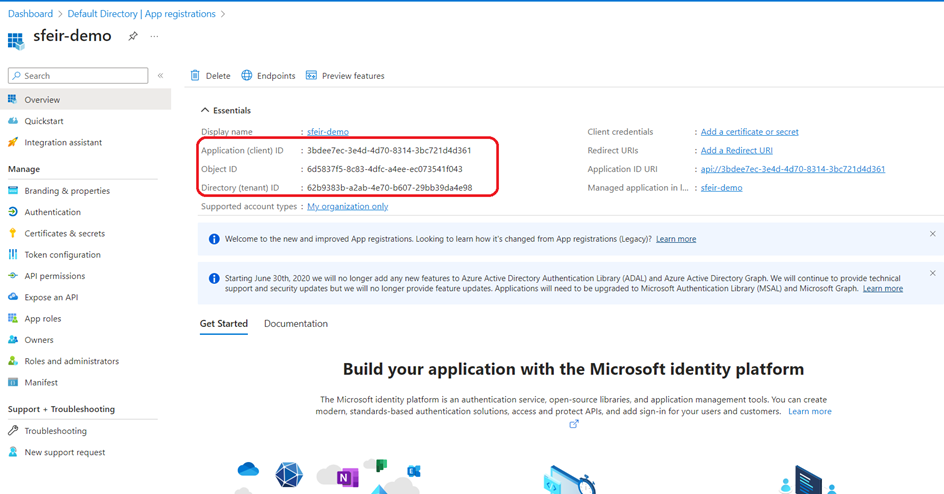Image resolution: width=944 pixels, height=494 pixels.
Task: Click the Endpoints globe icon
Action: click(247, 75)
